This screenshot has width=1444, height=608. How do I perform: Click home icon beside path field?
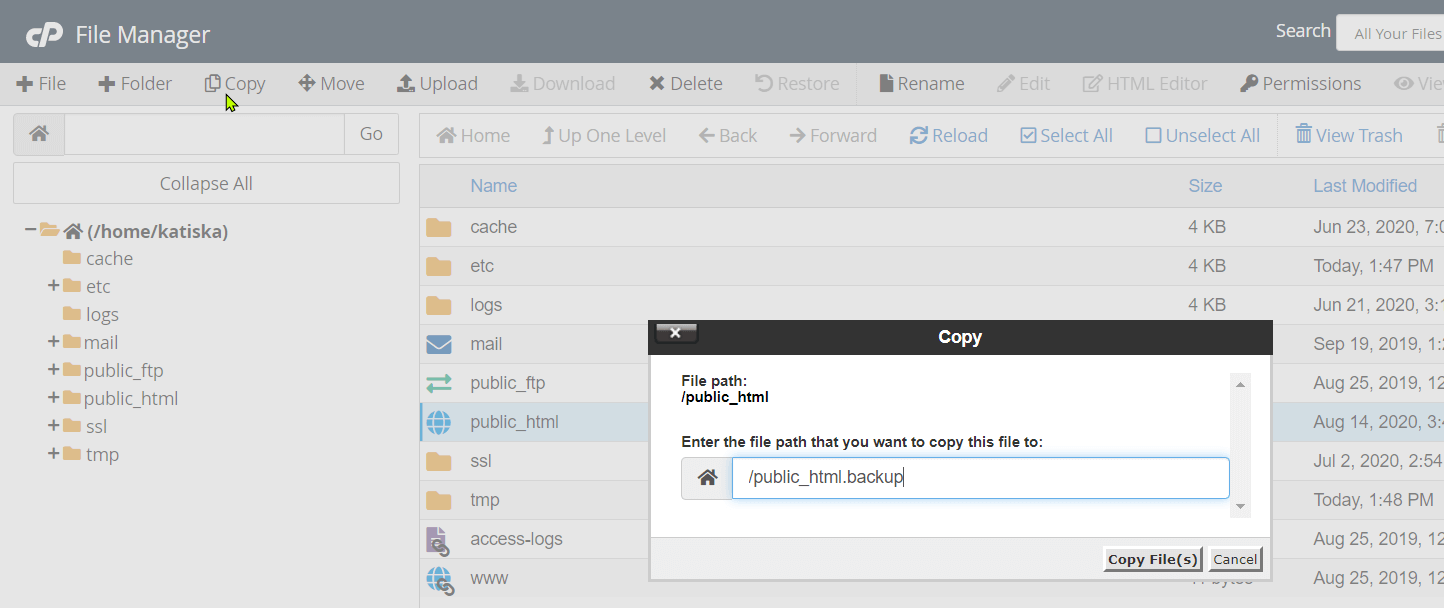coord(39,134)
